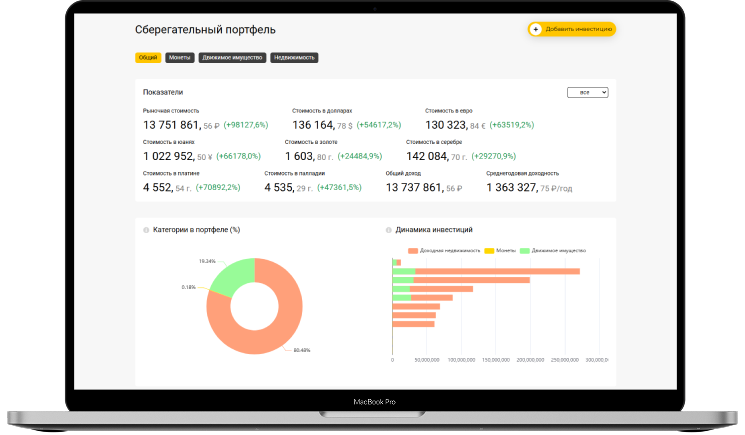745x435 pixels.
Task: Click the plus icon in Добавить инвестицию
Action: tap(536, 29)
